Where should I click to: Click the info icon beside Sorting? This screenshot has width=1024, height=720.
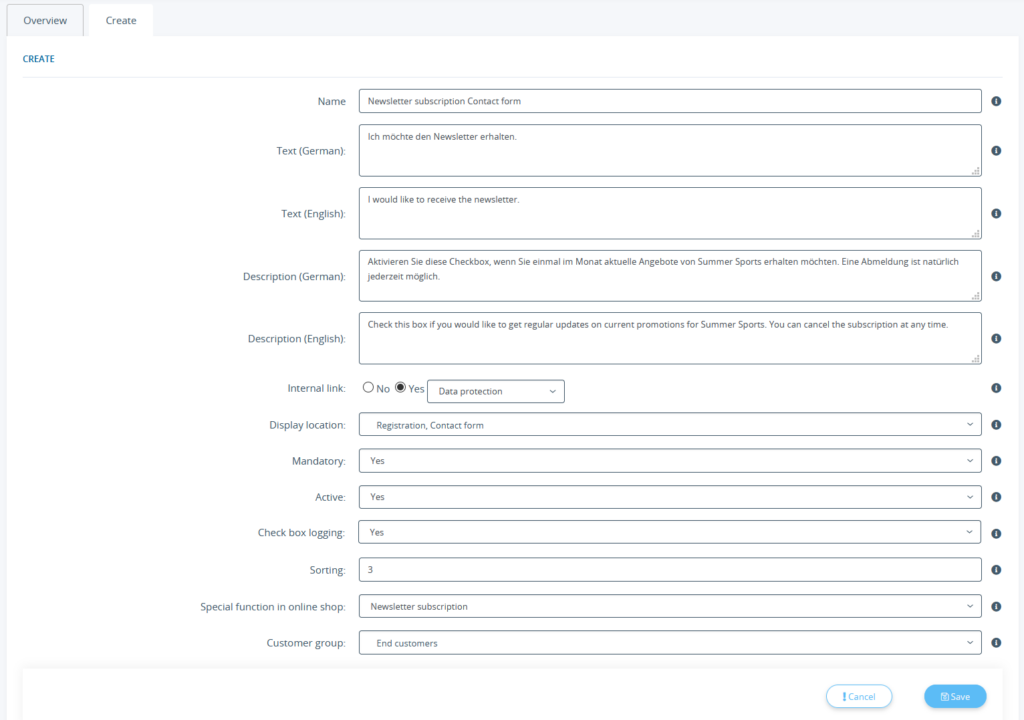(996, 569)
